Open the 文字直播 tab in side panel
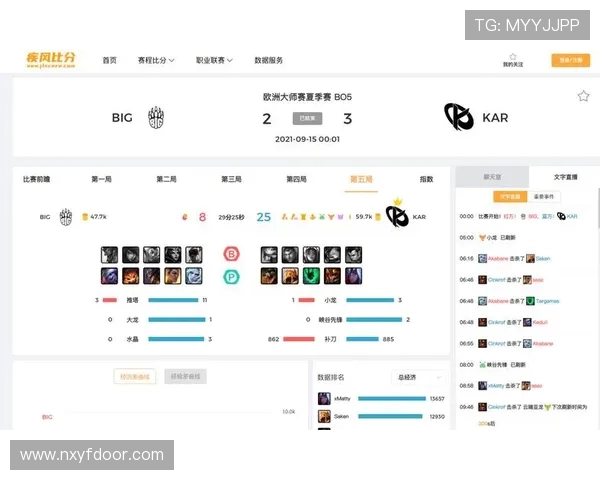Screen dimensions: 600x480 [566, 177]
